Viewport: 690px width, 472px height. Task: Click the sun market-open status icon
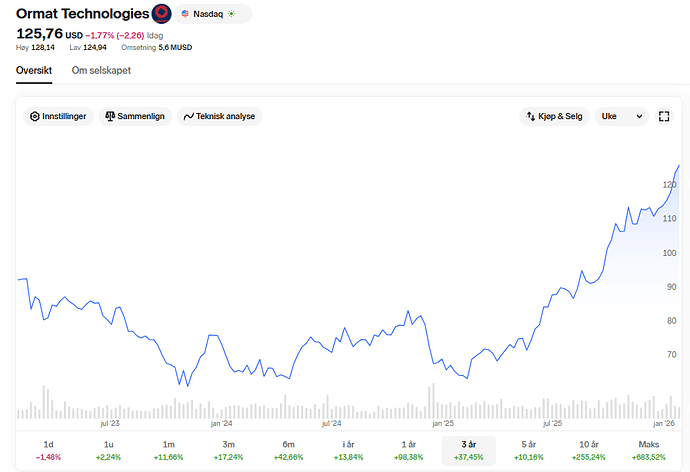[233, 14]
